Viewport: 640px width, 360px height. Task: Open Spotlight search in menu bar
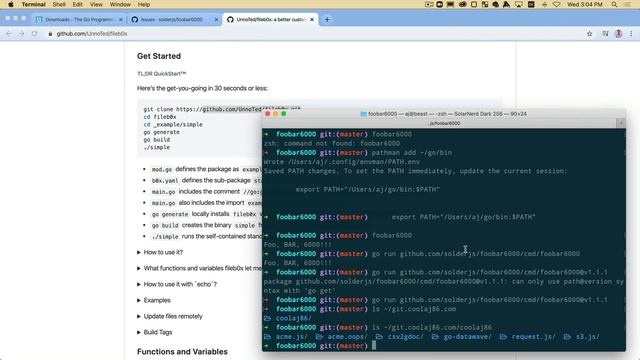[x=614, y=4]
